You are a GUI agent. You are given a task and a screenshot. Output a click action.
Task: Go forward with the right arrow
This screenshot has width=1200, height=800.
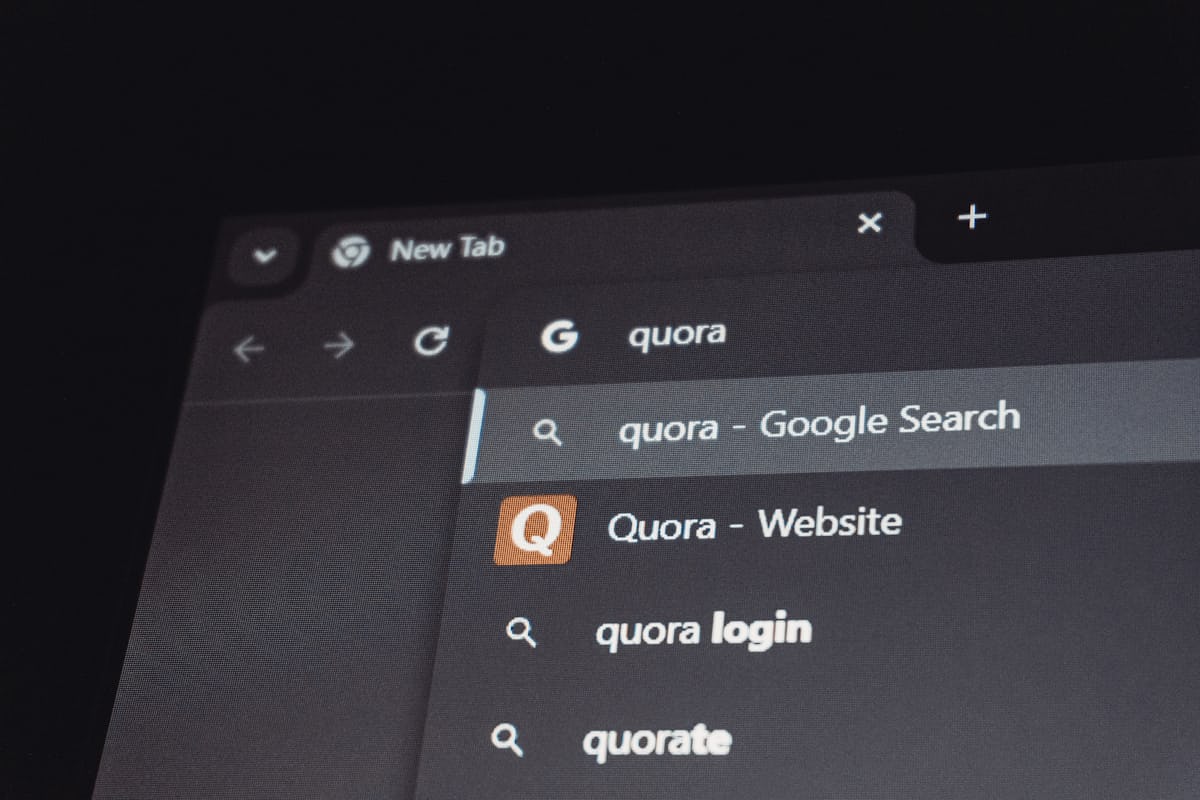click(x=339, y=346)
